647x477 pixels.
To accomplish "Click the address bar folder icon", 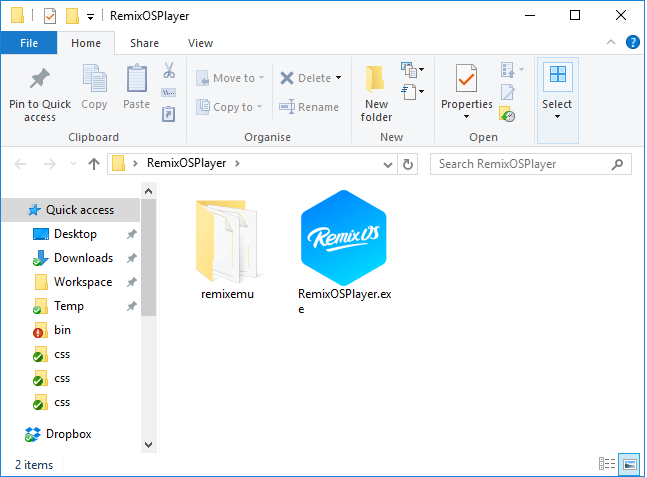I will click(119, 164).
